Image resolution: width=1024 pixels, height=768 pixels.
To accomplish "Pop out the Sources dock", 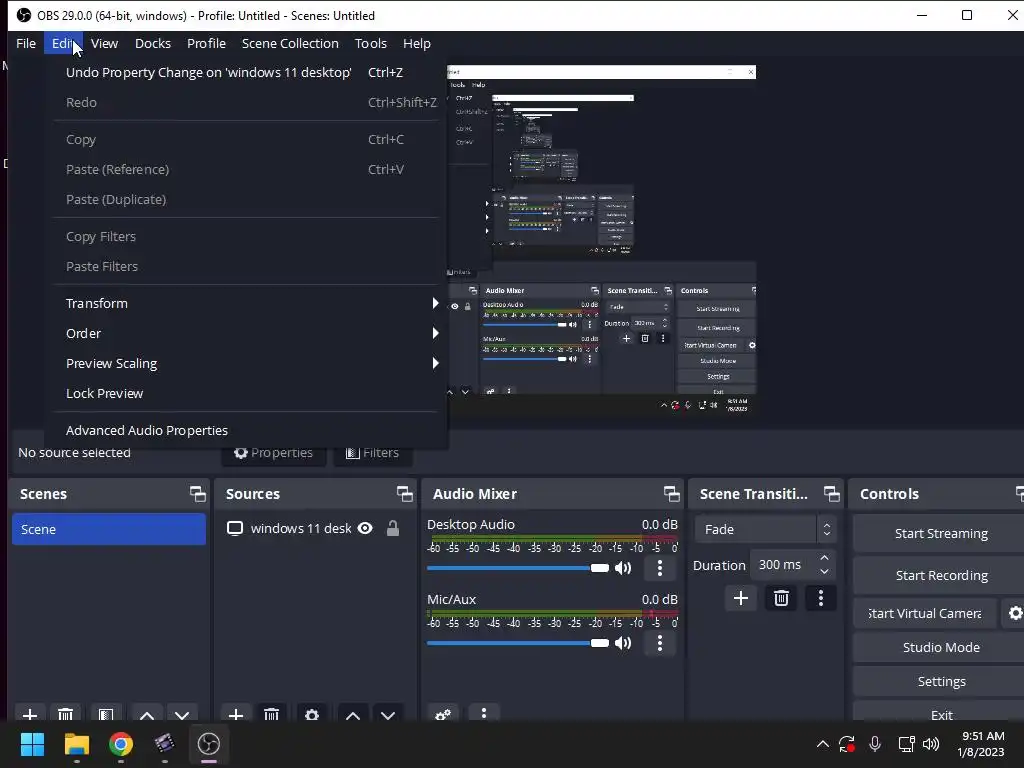I will [404, 494].
